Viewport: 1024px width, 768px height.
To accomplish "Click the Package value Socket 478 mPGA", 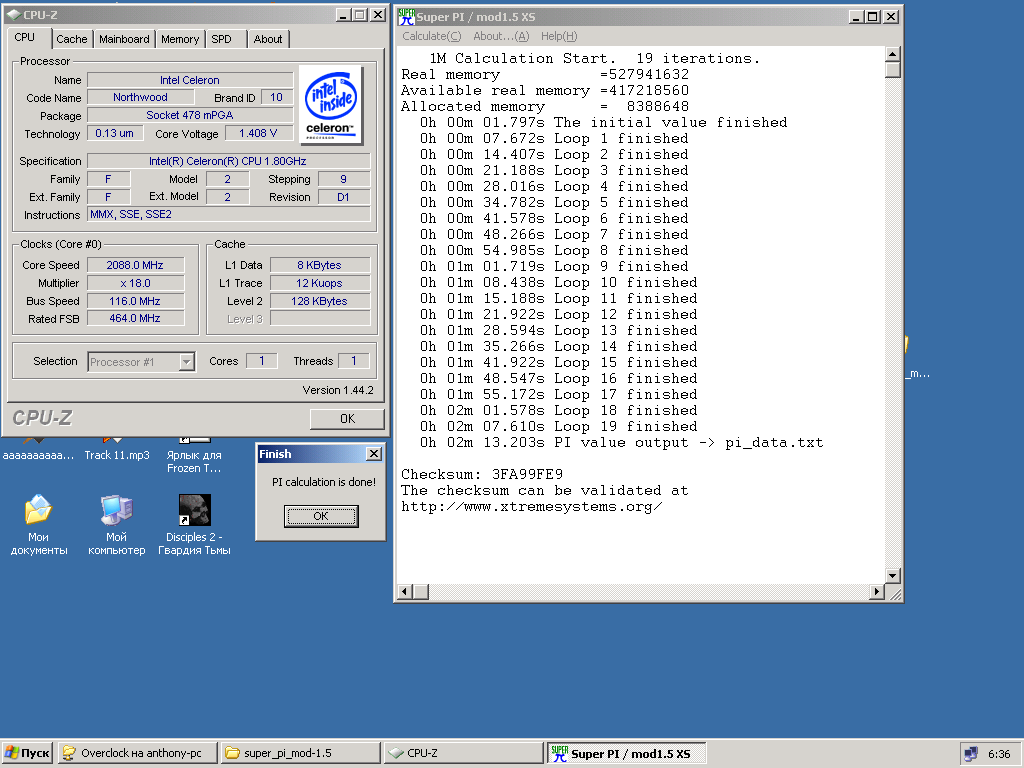I will click(190, 115).
